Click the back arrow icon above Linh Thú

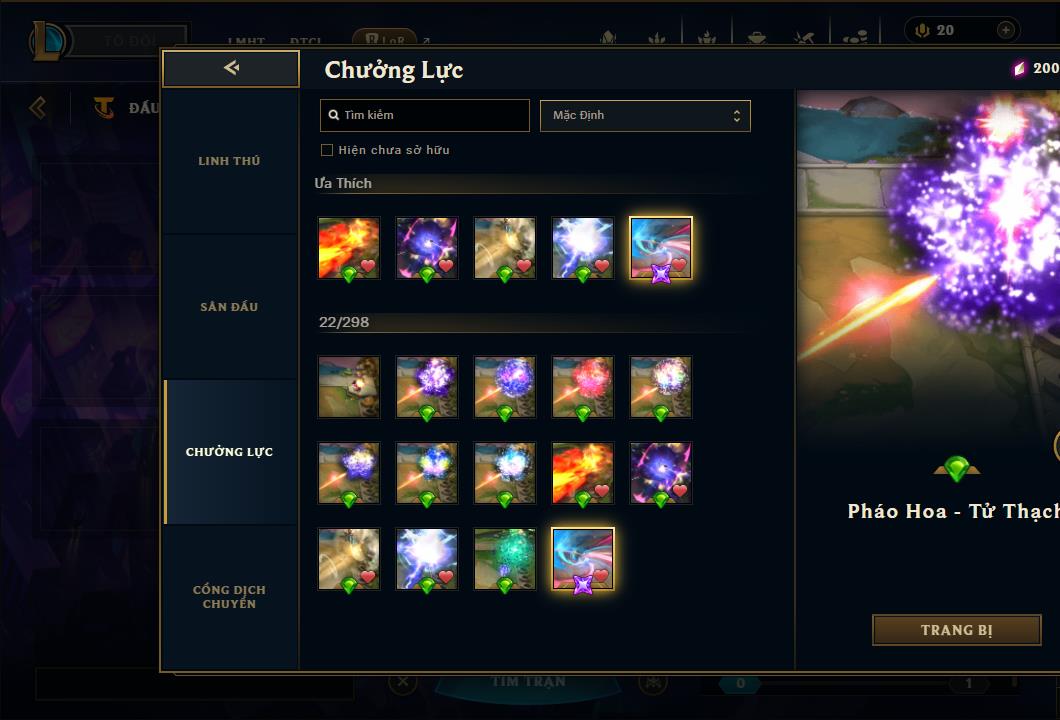point(231,68)
